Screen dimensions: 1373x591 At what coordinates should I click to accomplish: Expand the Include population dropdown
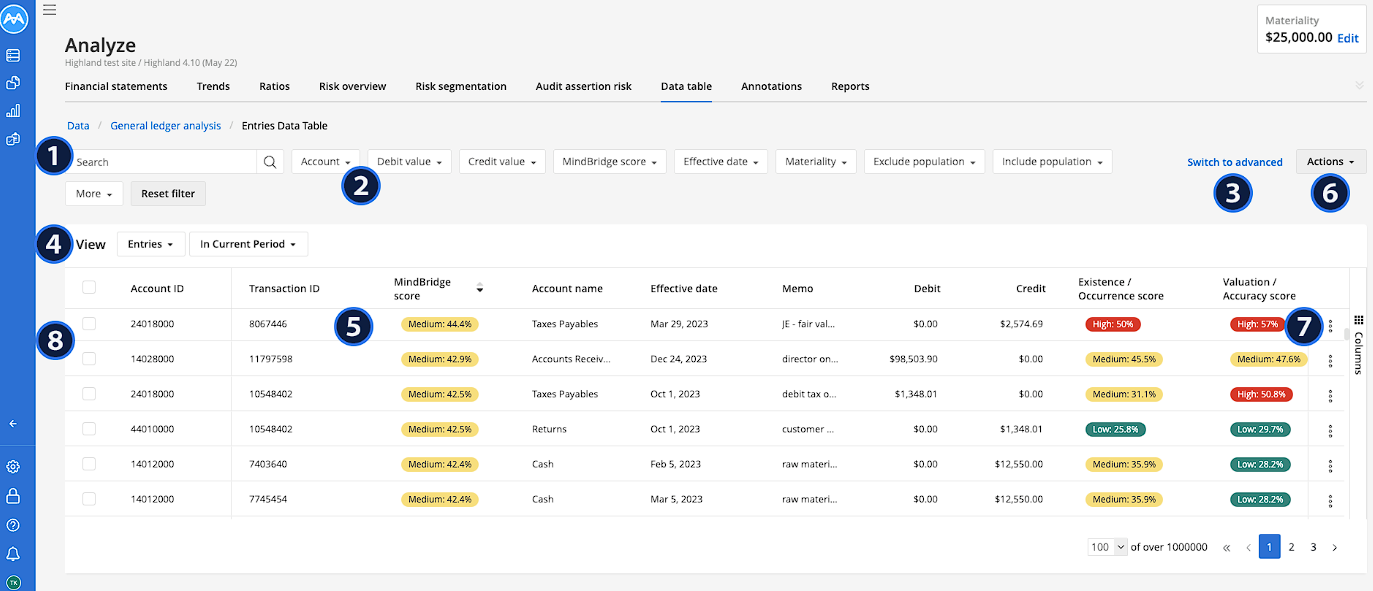[x=1052, y=162]
